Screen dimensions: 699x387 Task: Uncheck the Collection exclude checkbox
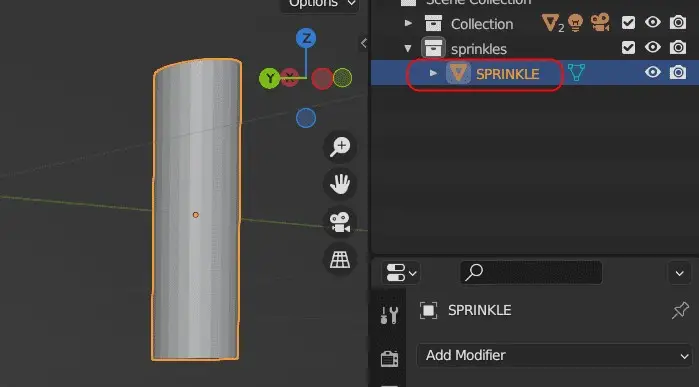pyautogui.click(x=628, y=23)
